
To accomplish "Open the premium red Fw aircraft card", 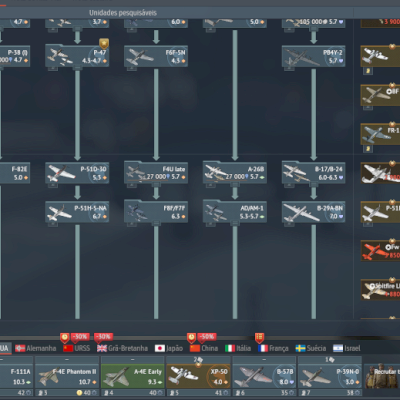I will pyautogui.click(x=380, y=251).
